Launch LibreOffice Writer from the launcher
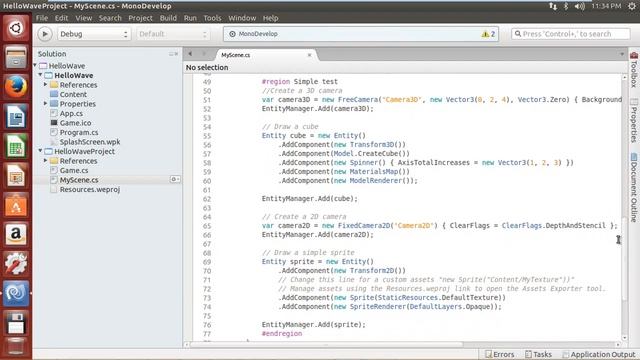Image resolution: width=640 pixels, height=360 pixels. [16, 116]
